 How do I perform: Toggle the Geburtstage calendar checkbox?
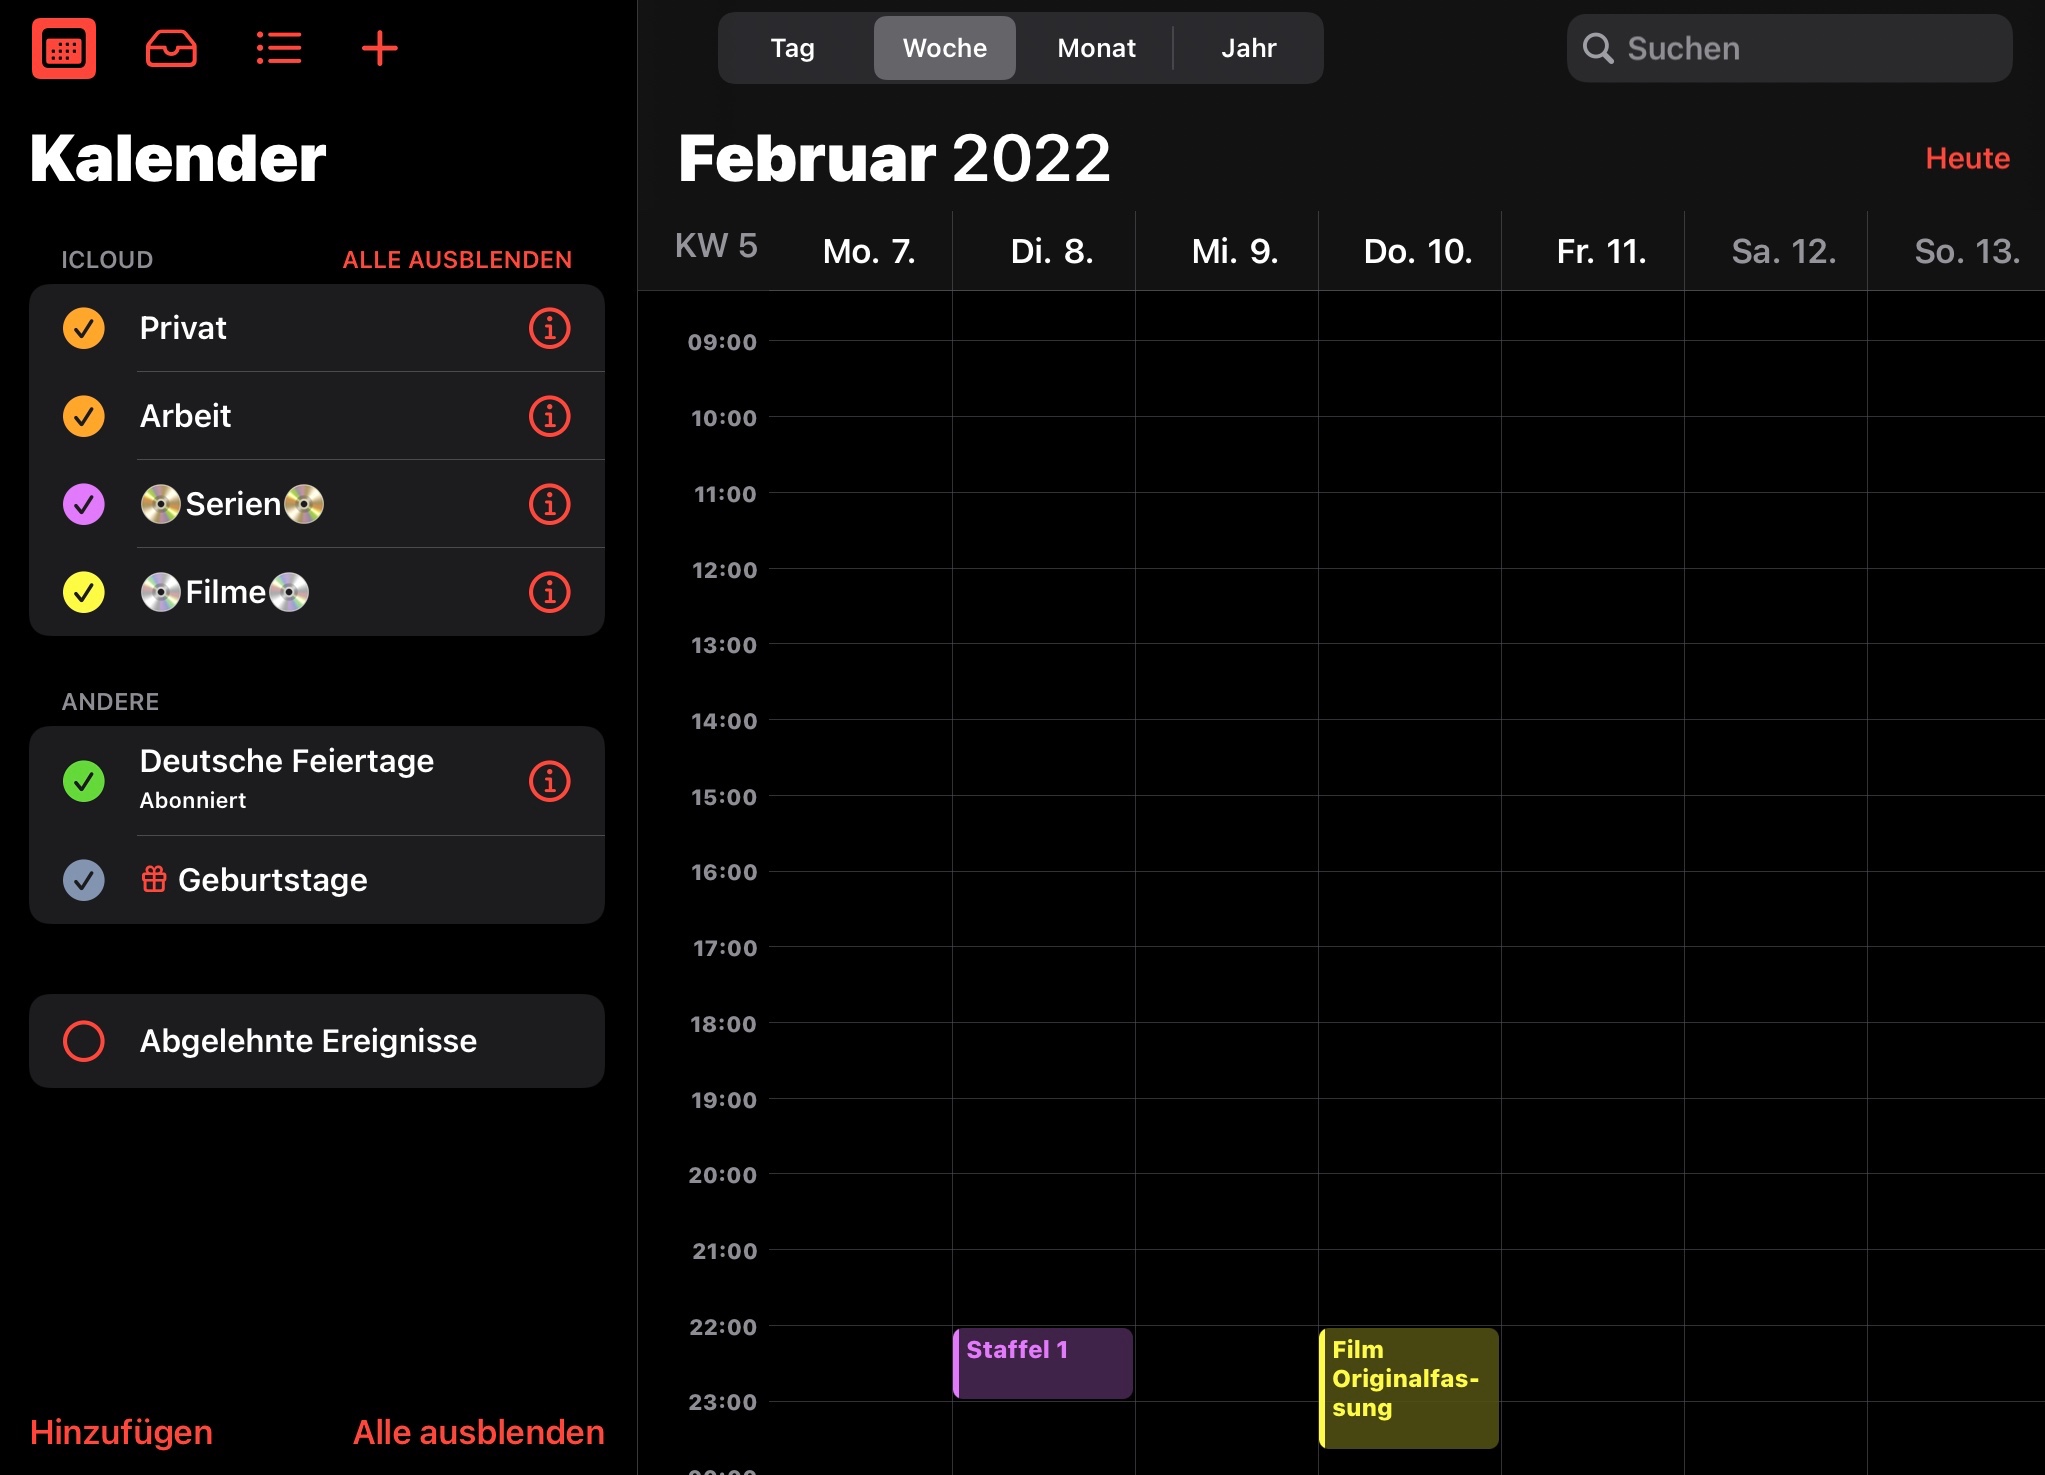84,880
